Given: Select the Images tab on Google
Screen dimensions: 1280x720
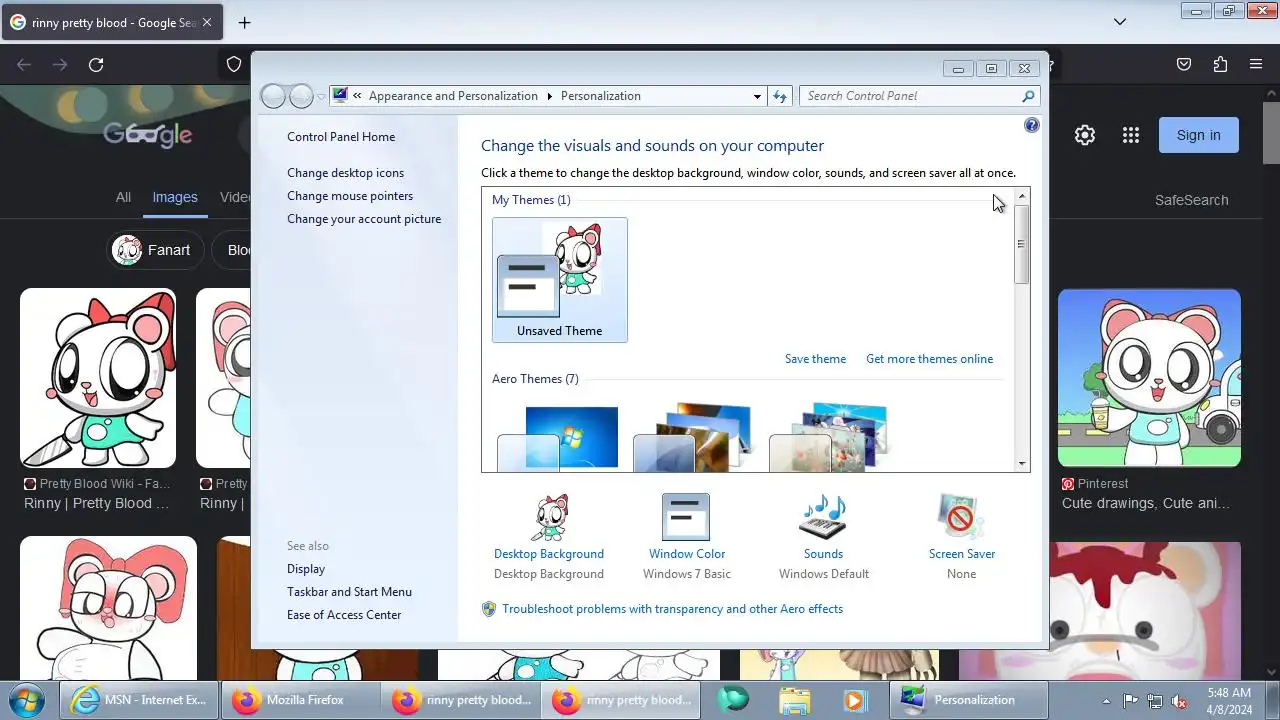Looking at the screenshot, I should pos(175,197).
